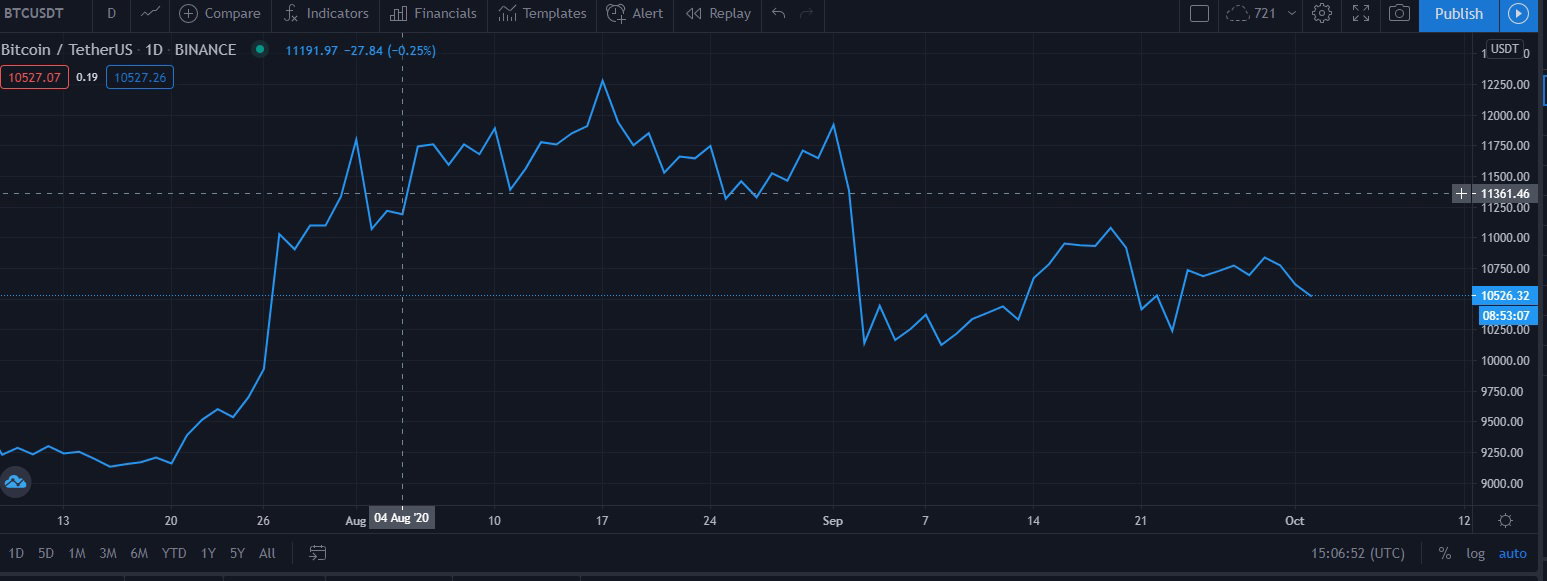Redo the last chart action
Screen dimensions: 1547x581
click(x=806, y=13)
